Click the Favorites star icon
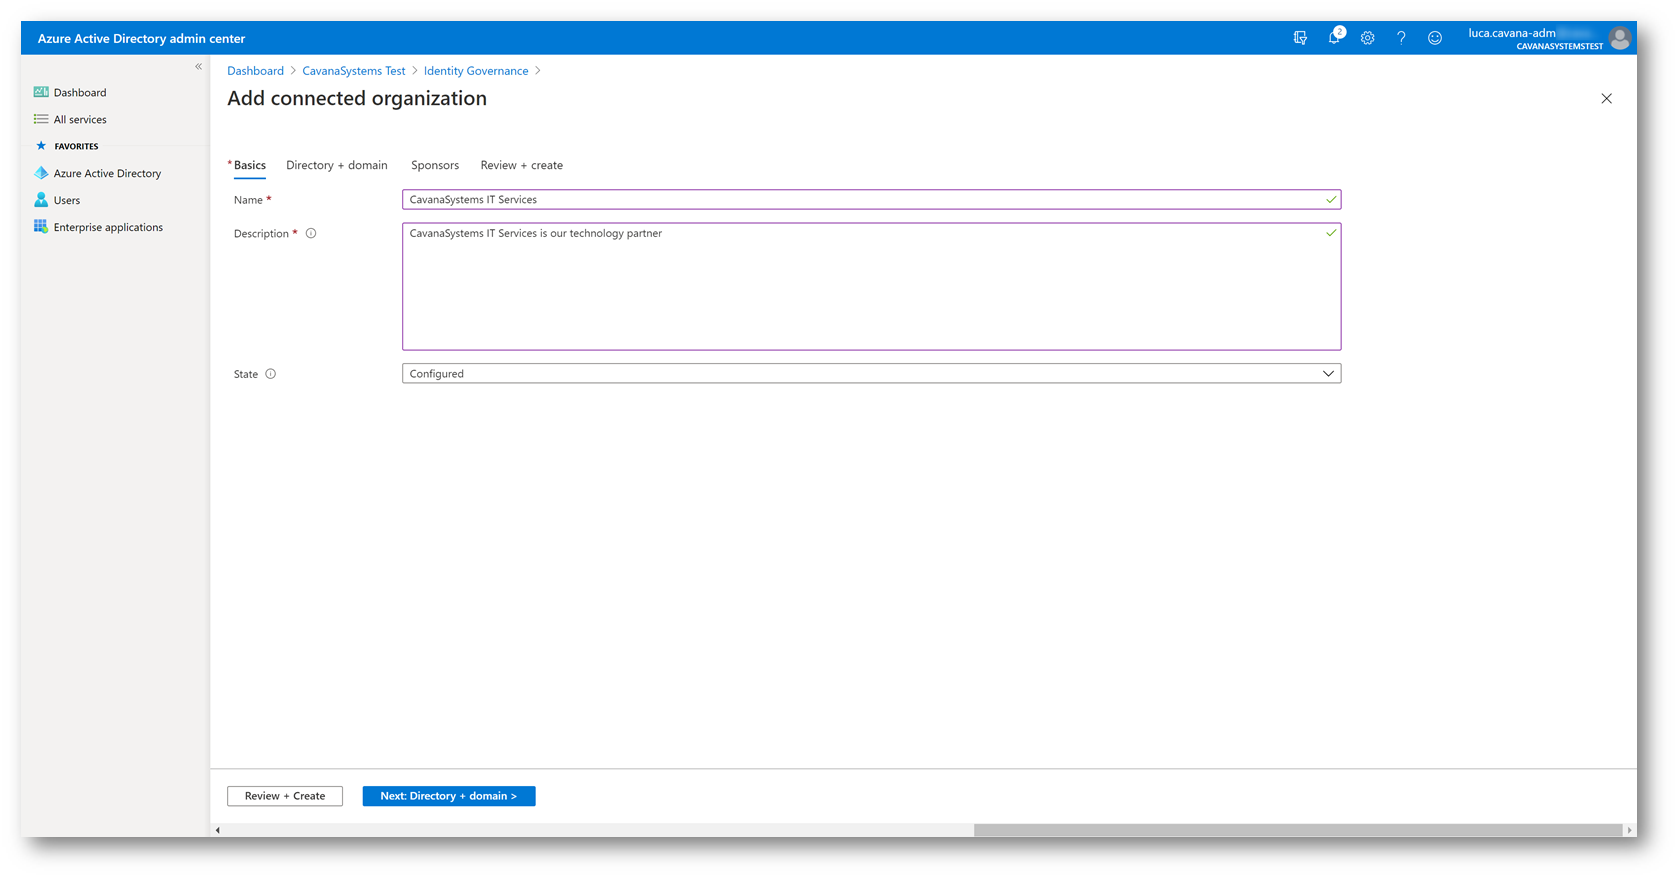This screenshot has height=879, width=1679. [x=41, y=146]
